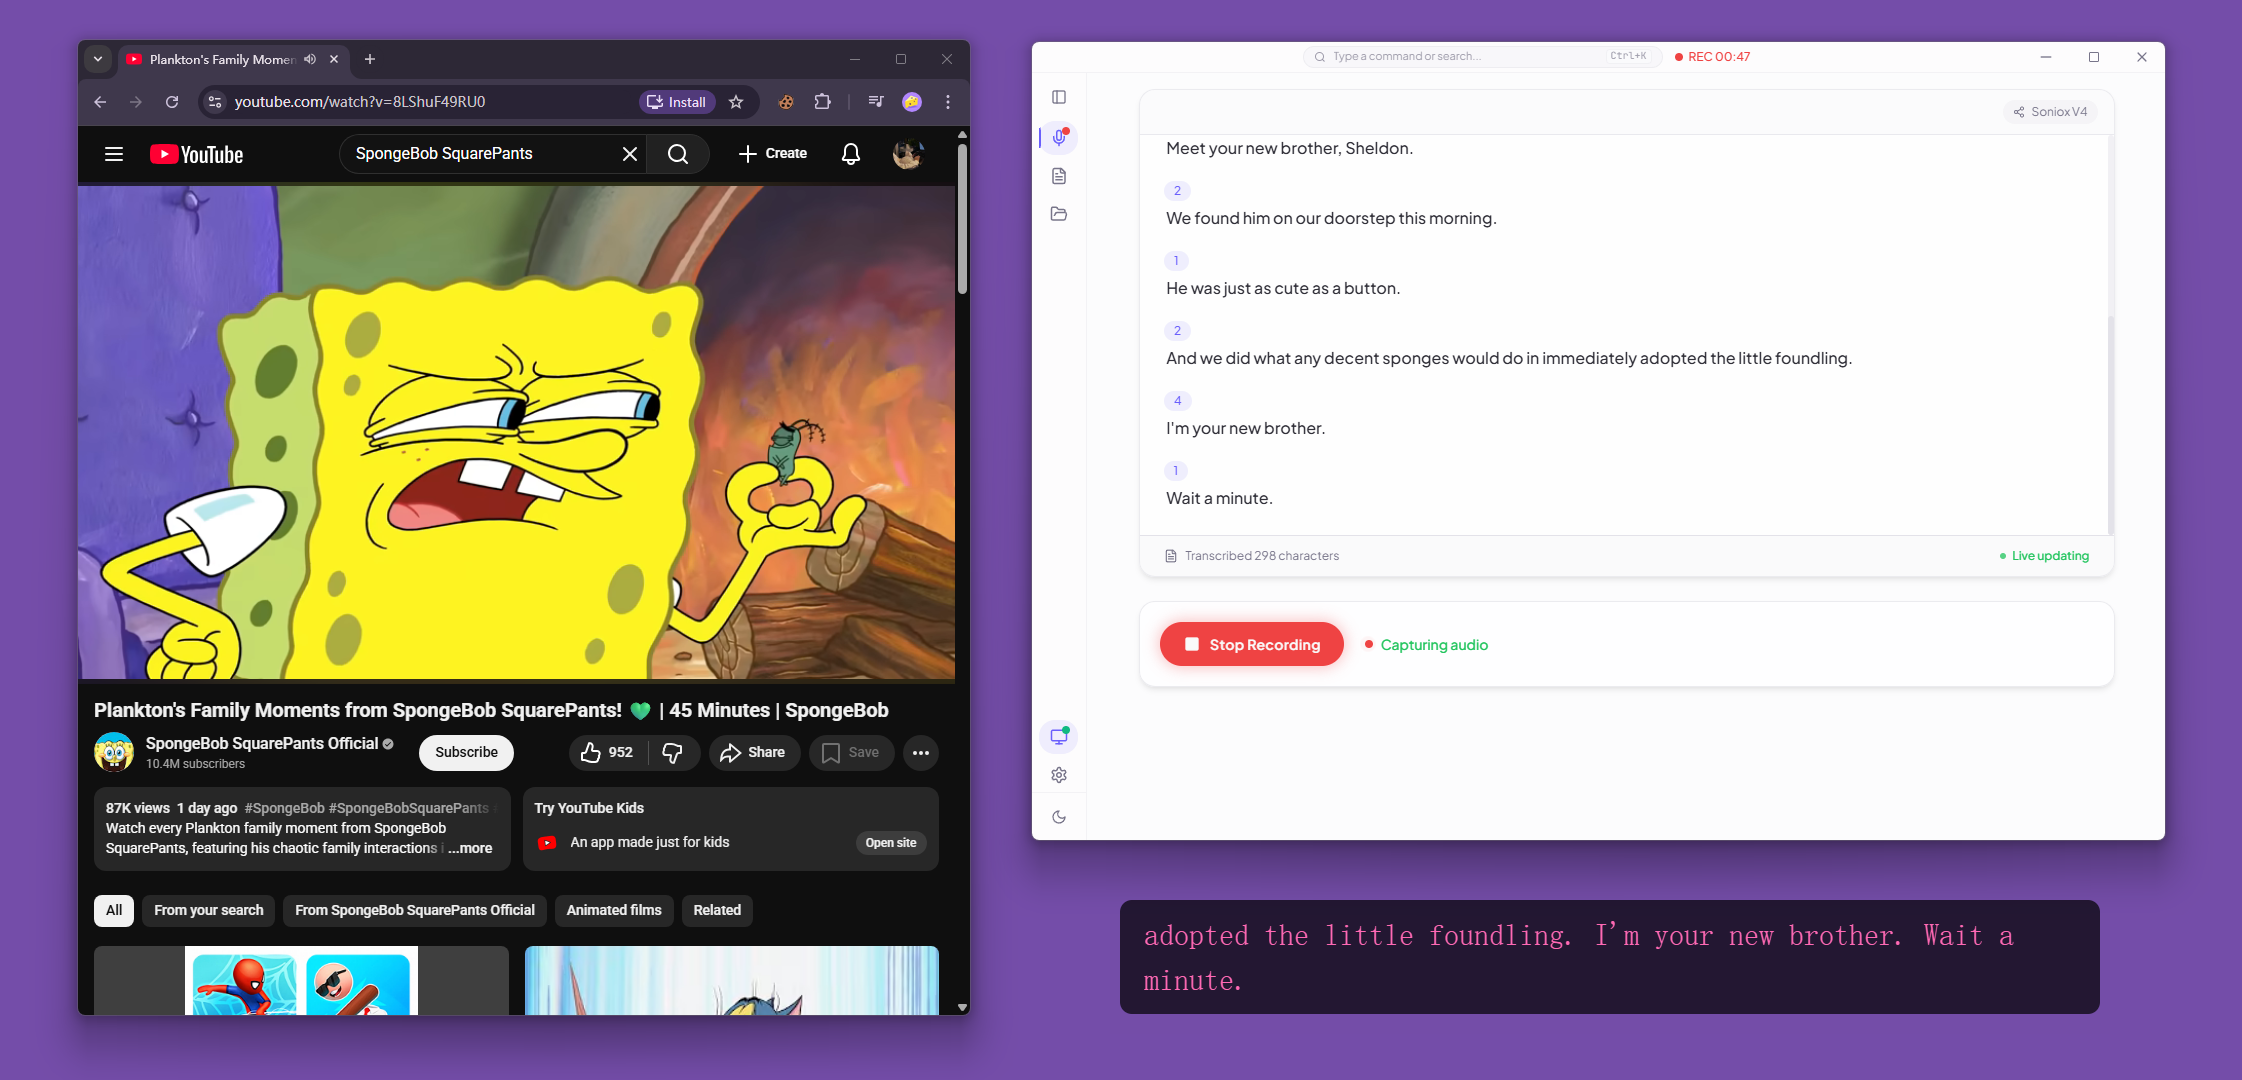The height and width of the screenshot is (1080, 2242).
Task: Click the dislike thumbs-down button
Action: pos(672,753)
